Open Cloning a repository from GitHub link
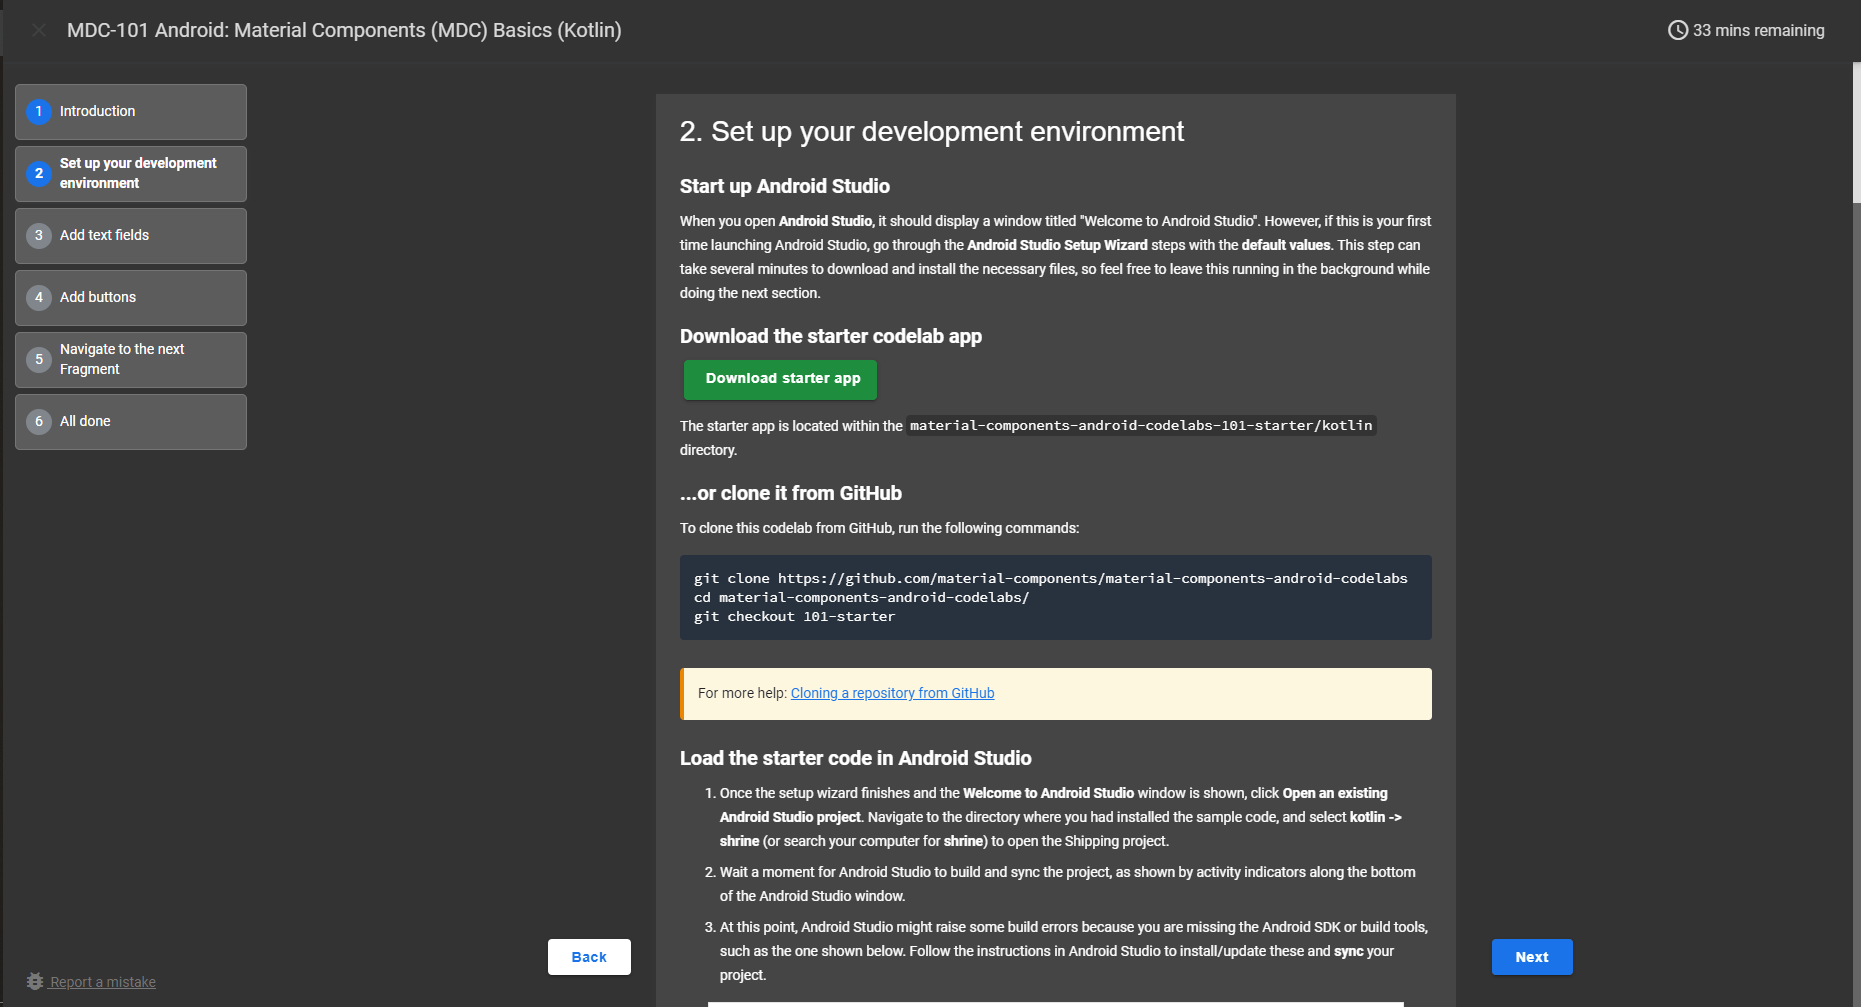The width and height of the screenshot is (1861, 1007). pos(892,693)
